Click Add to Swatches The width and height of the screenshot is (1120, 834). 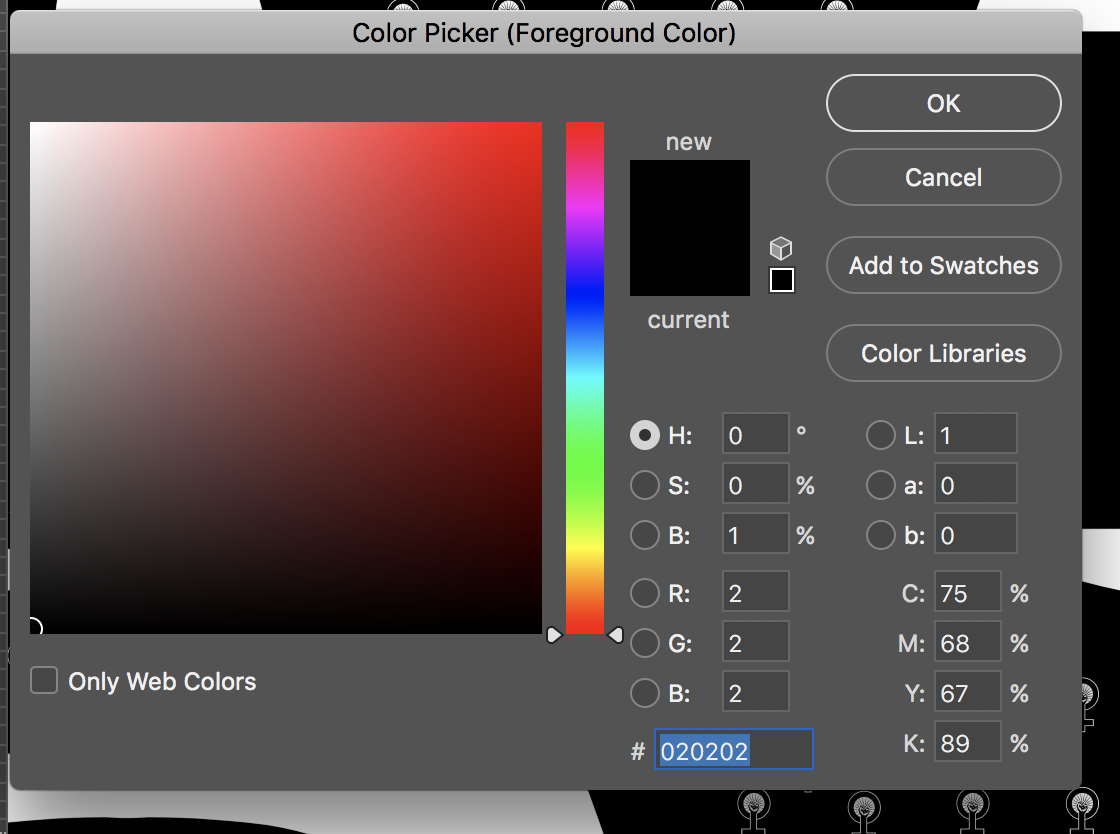coord(943,265)
